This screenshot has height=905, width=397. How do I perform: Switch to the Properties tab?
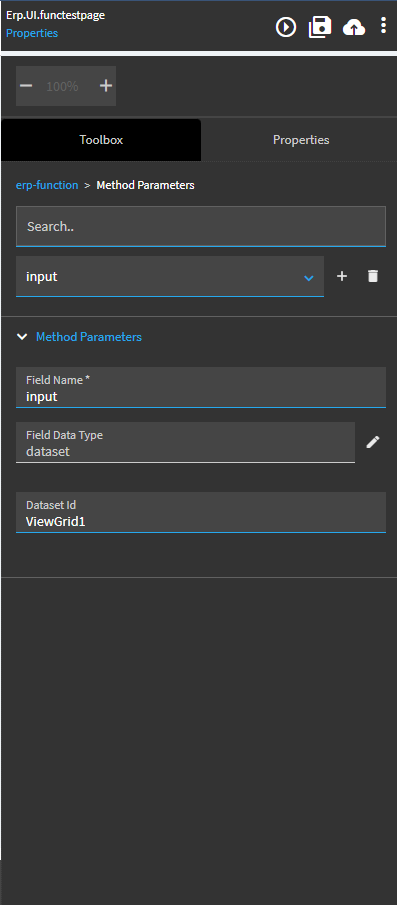click(301, 140)
